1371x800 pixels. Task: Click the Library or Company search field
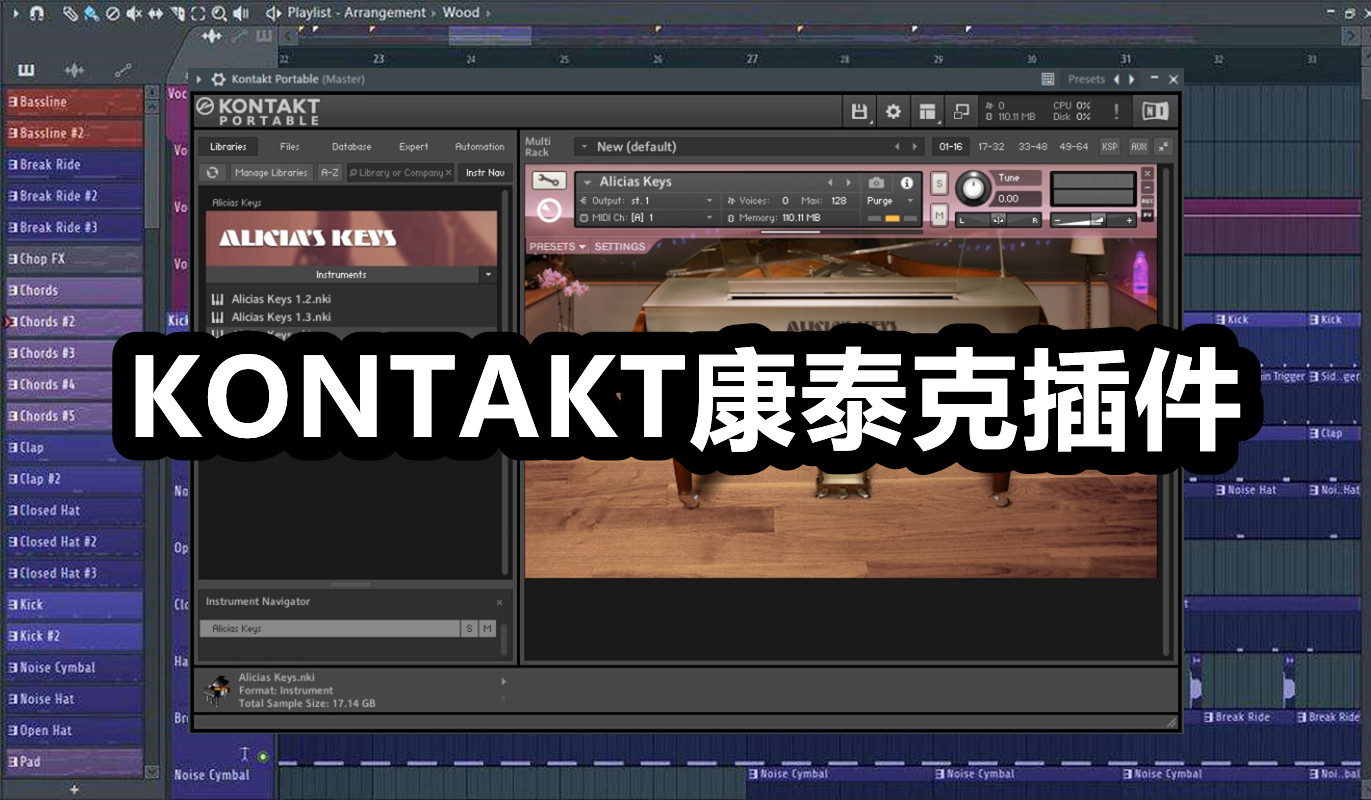coord(400,173)
